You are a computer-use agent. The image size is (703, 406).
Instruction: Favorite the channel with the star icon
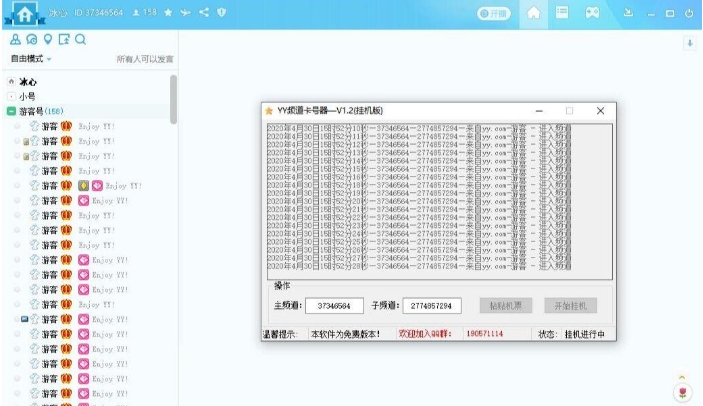pyautogui.click(x=168, y=13)
